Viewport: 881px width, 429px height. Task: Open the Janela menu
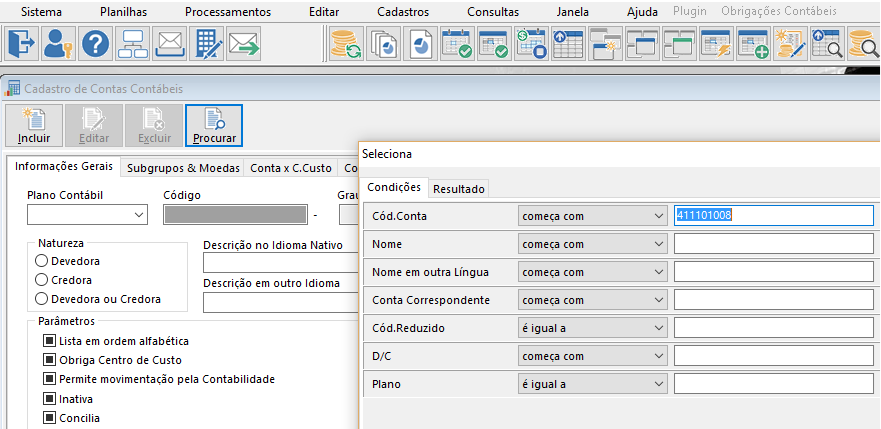pos(573,12)
